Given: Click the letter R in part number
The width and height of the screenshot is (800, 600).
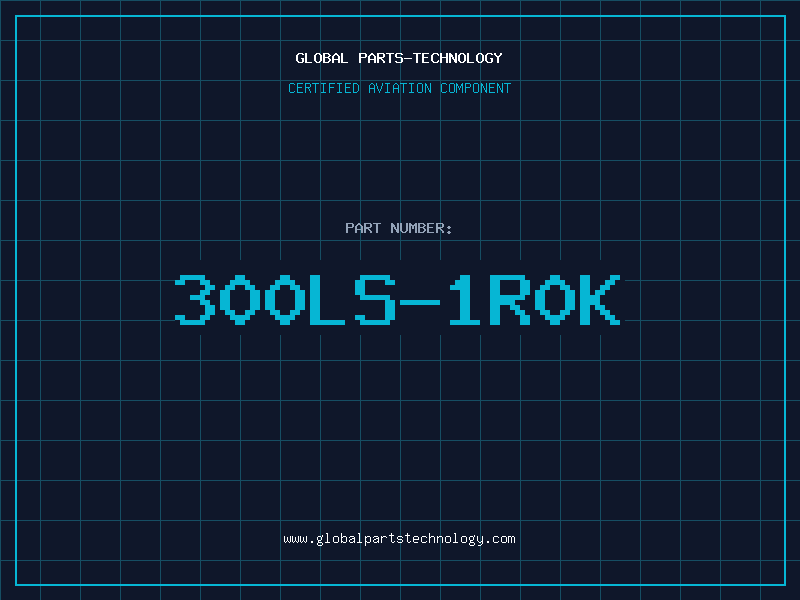Looking at the screenshot, I should [x=510, y=300].
